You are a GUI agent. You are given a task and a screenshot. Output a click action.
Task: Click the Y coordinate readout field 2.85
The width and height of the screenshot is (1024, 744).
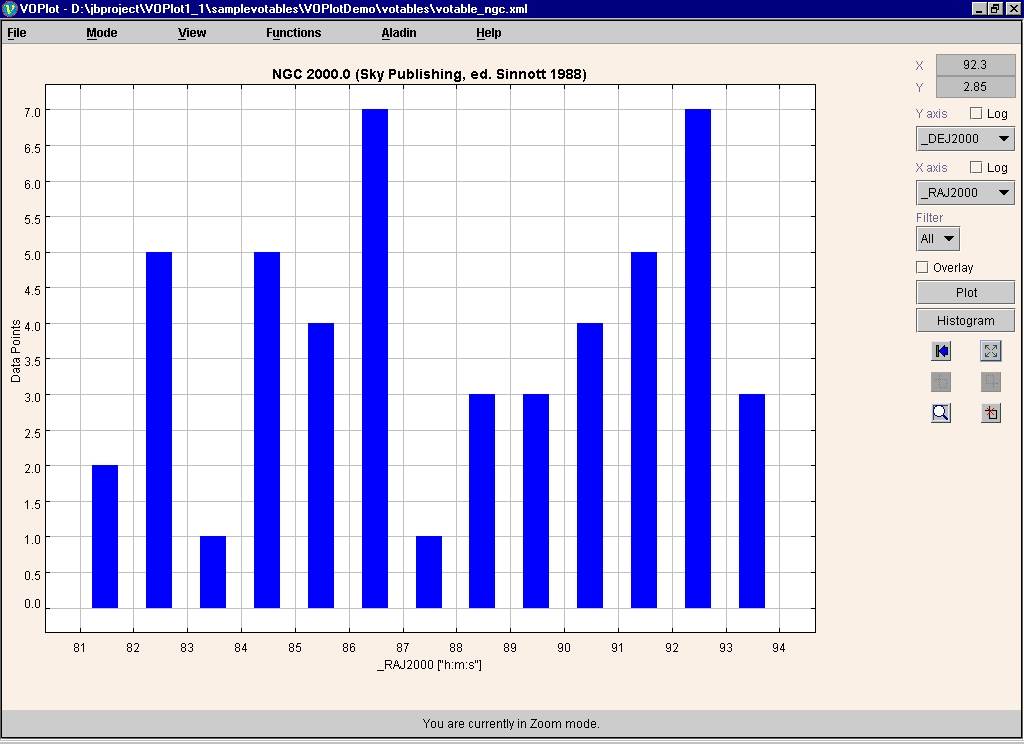(974, 87)
